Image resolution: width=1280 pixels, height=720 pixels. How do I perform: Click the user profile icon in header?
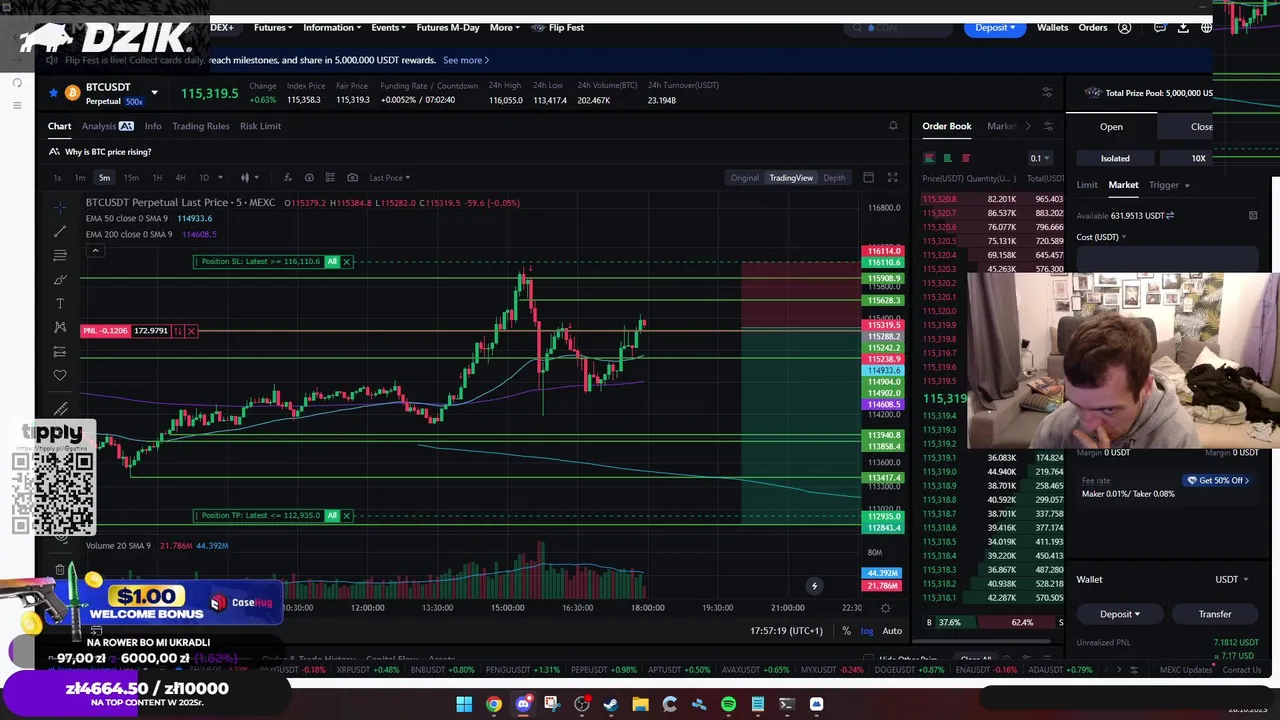tap(1125, 28)
